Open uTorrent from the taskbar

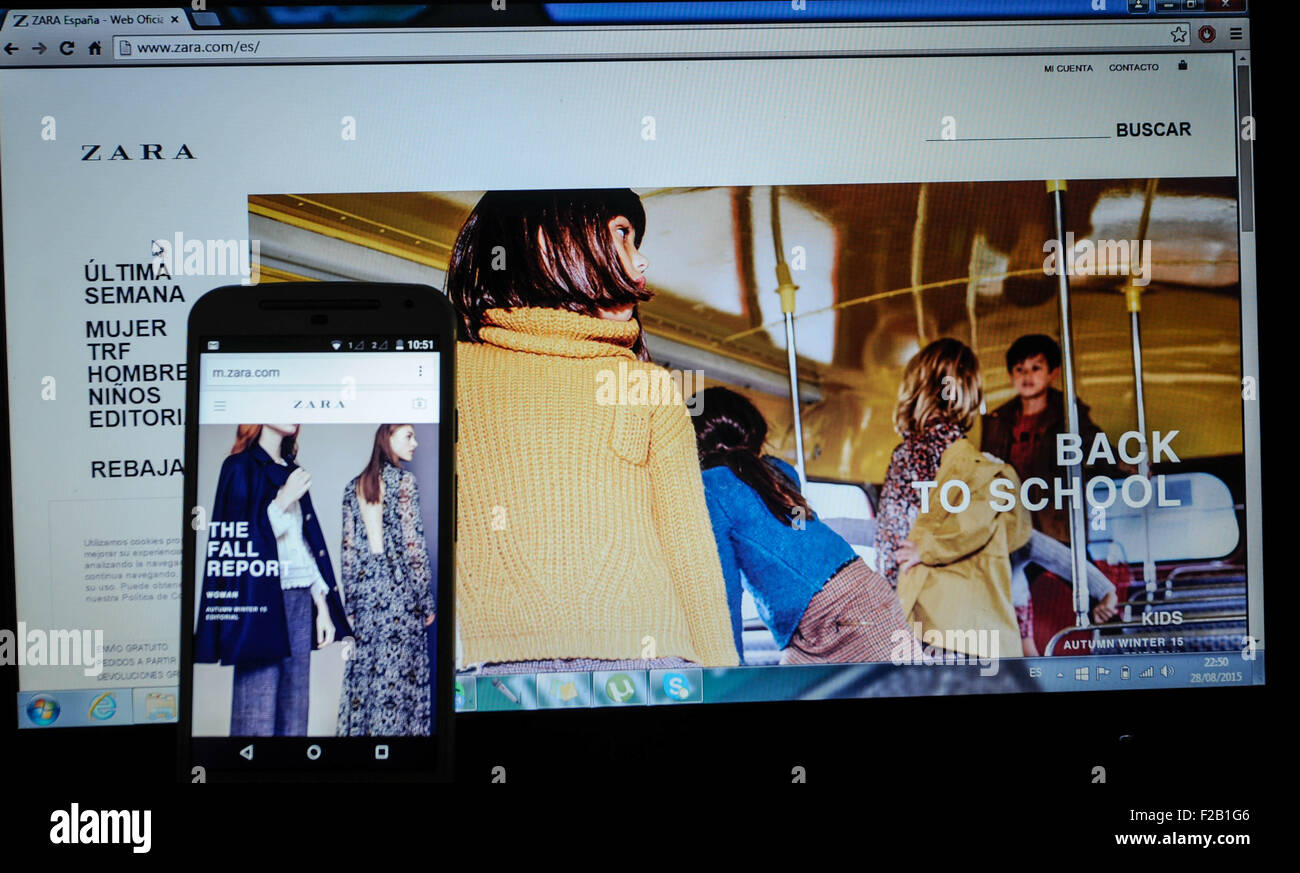619,688
